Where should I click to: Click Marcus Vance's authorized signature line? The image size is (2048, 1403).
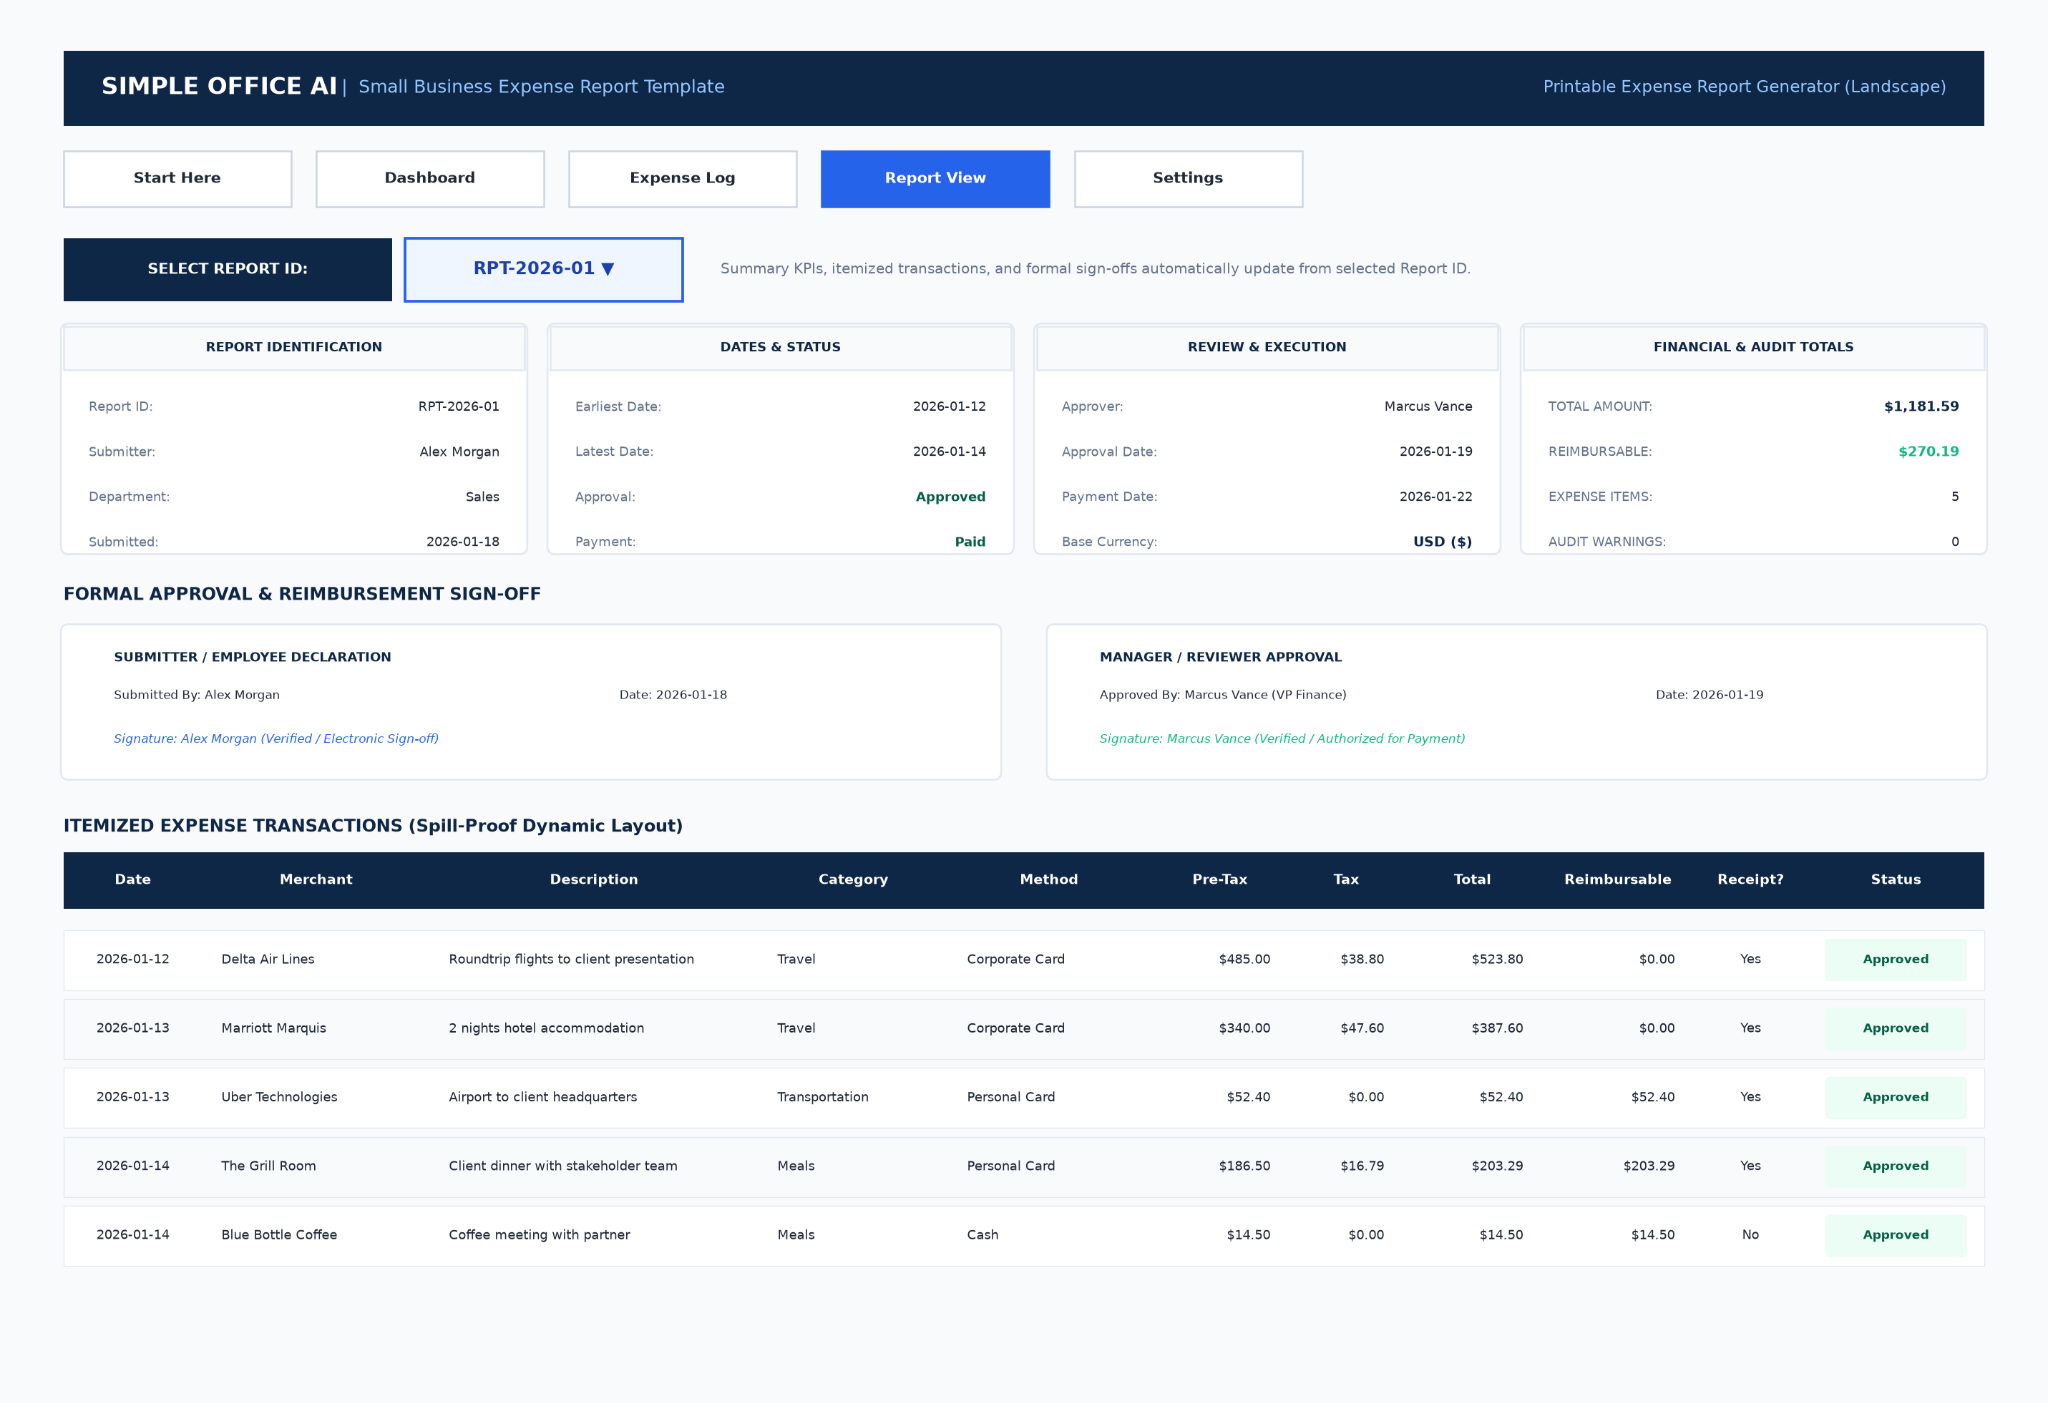point(1282,739)
